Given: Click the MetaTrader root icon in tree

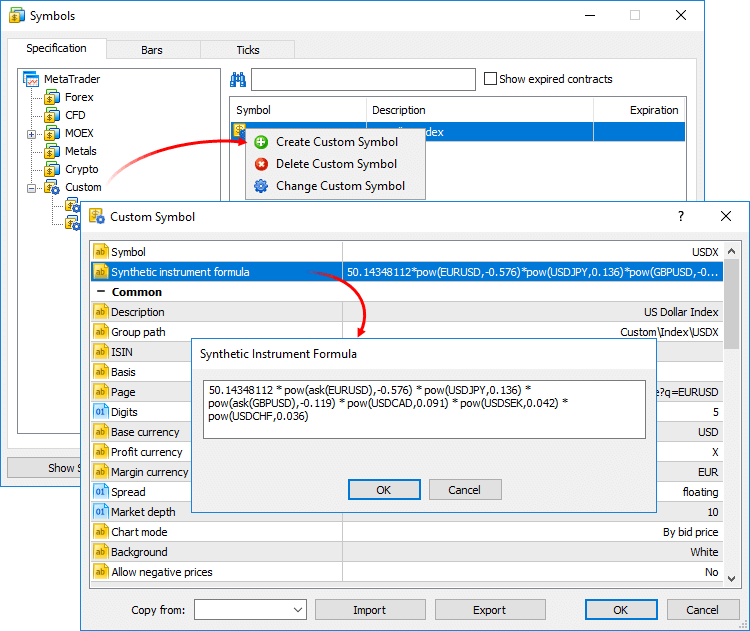Looking at the screenshot, I should tap(31, 79).
